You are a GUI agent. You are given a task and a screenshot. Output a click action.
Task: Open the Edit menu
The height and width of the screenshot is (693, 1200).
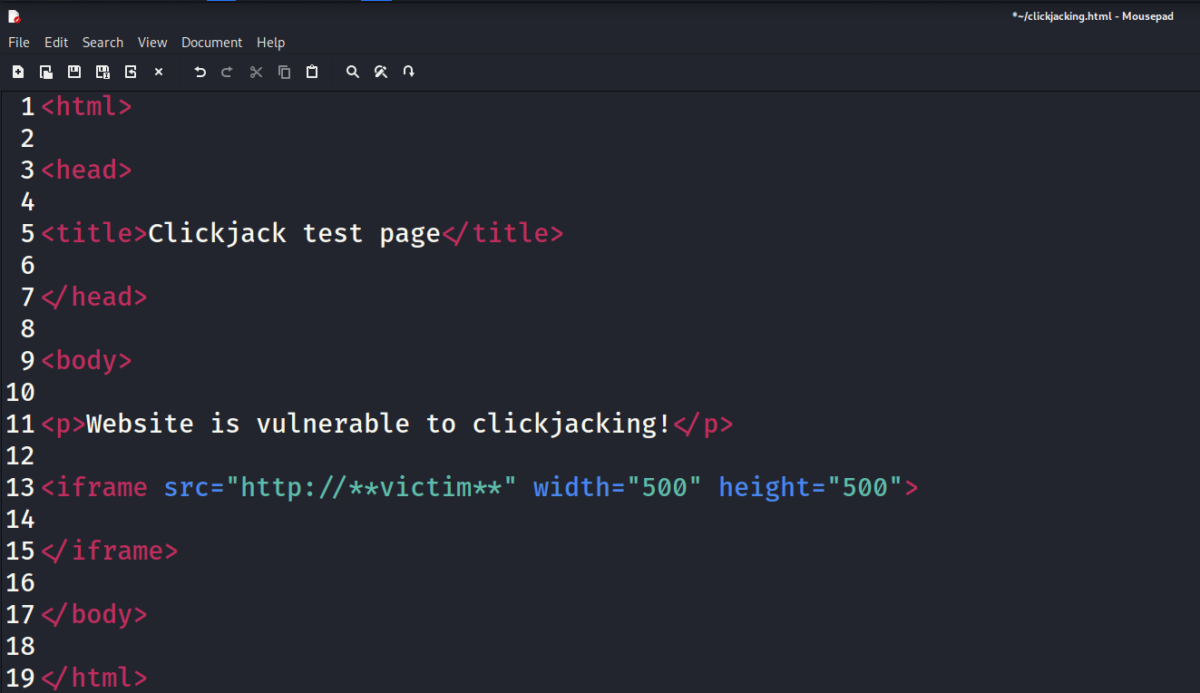(x=55, y=42)
